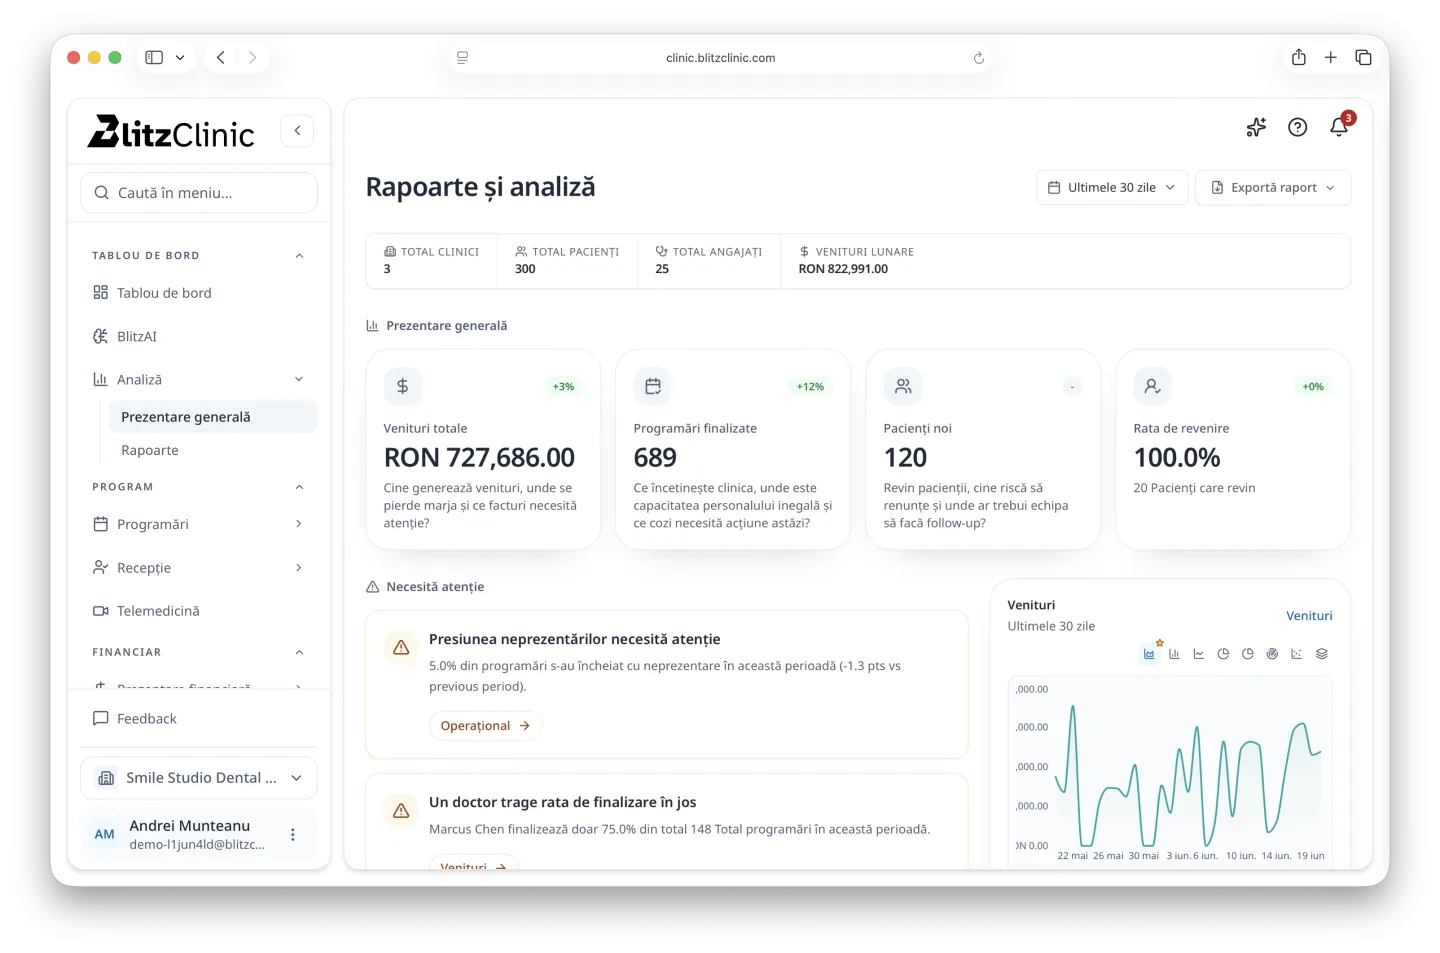Image resolution: width=1440 pixels, height=953 pixels.
Task: Expand the Programări submenu arrow
Action: (x=299, y=524)
